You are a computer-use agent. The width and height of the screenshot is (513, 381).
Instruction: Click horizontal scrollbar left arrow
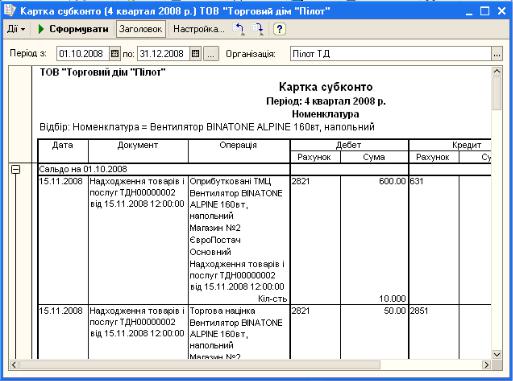click(14, 365)
